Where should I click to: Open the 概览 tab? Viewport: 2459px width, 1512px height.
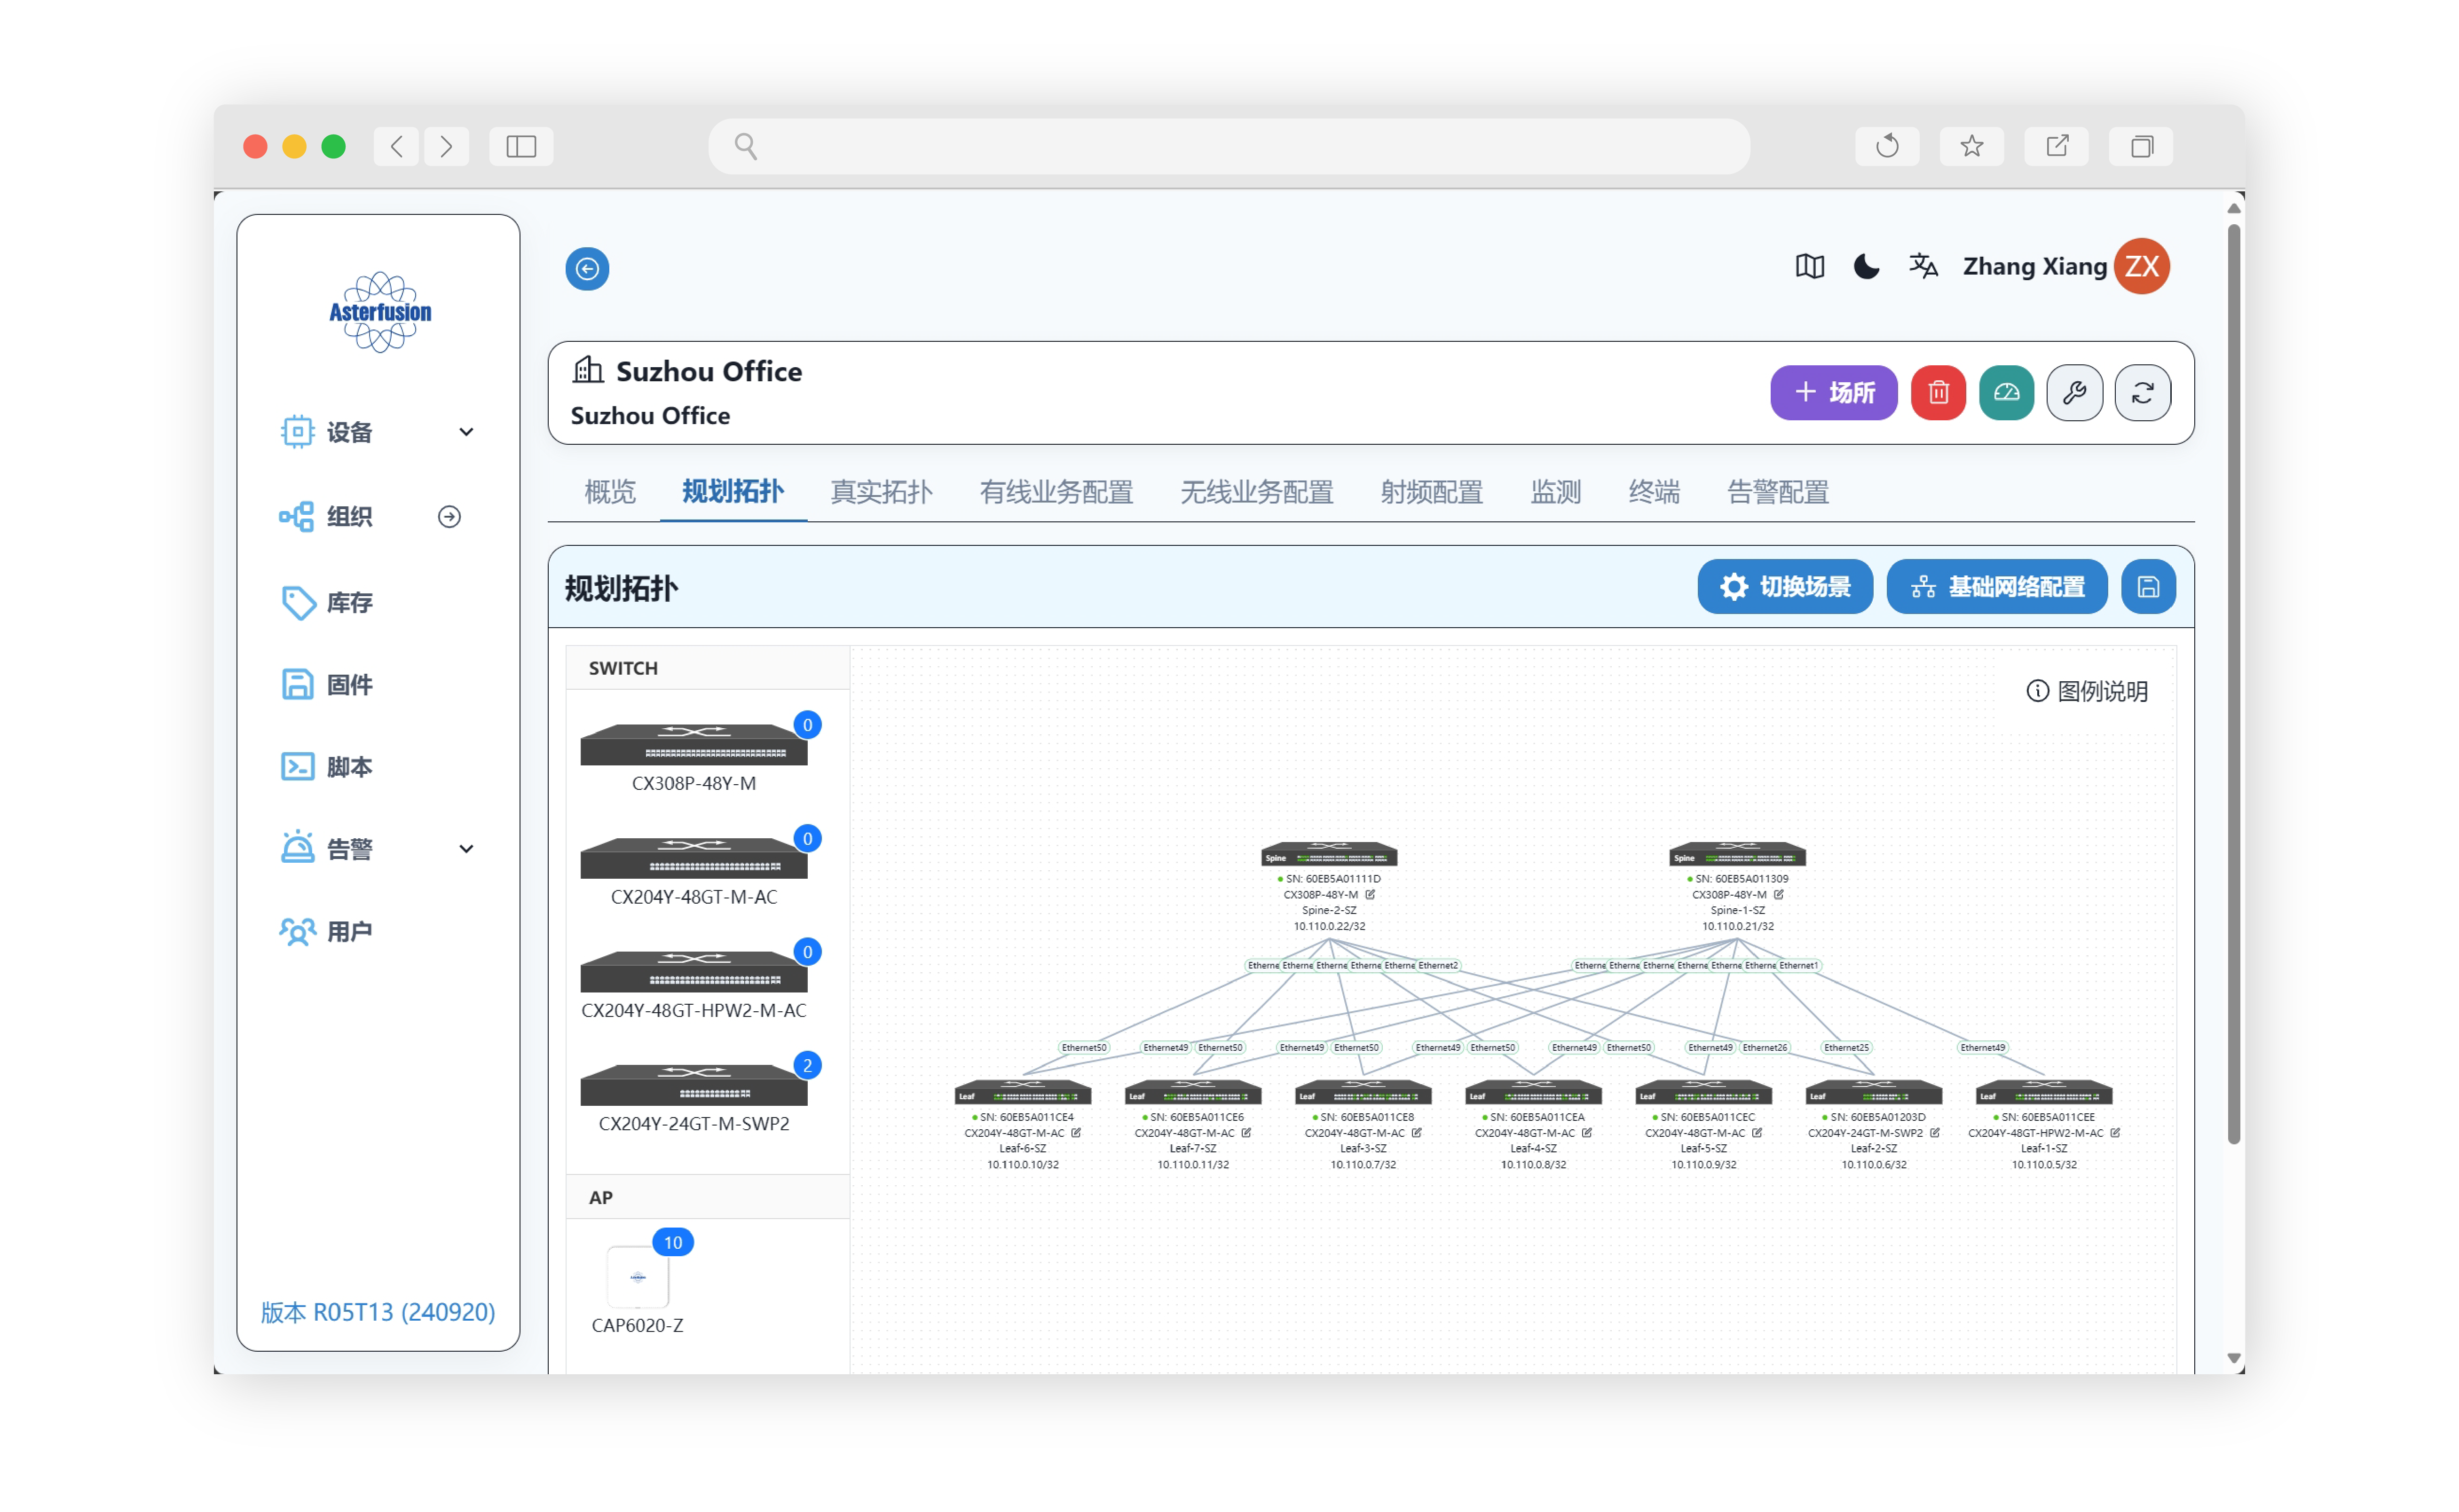(609, 492)
